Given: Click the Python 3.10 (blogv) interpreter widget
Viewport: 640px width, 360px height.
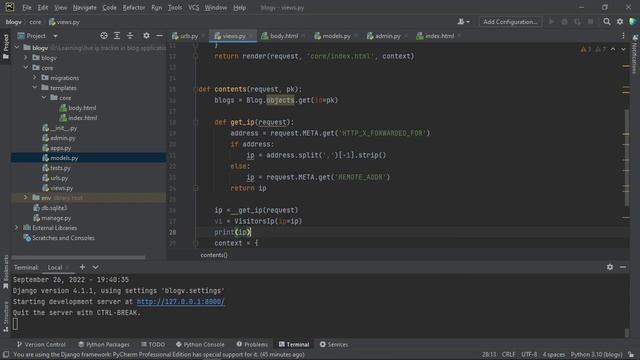Looking at the screenshot, I should [x=596, y=355].
